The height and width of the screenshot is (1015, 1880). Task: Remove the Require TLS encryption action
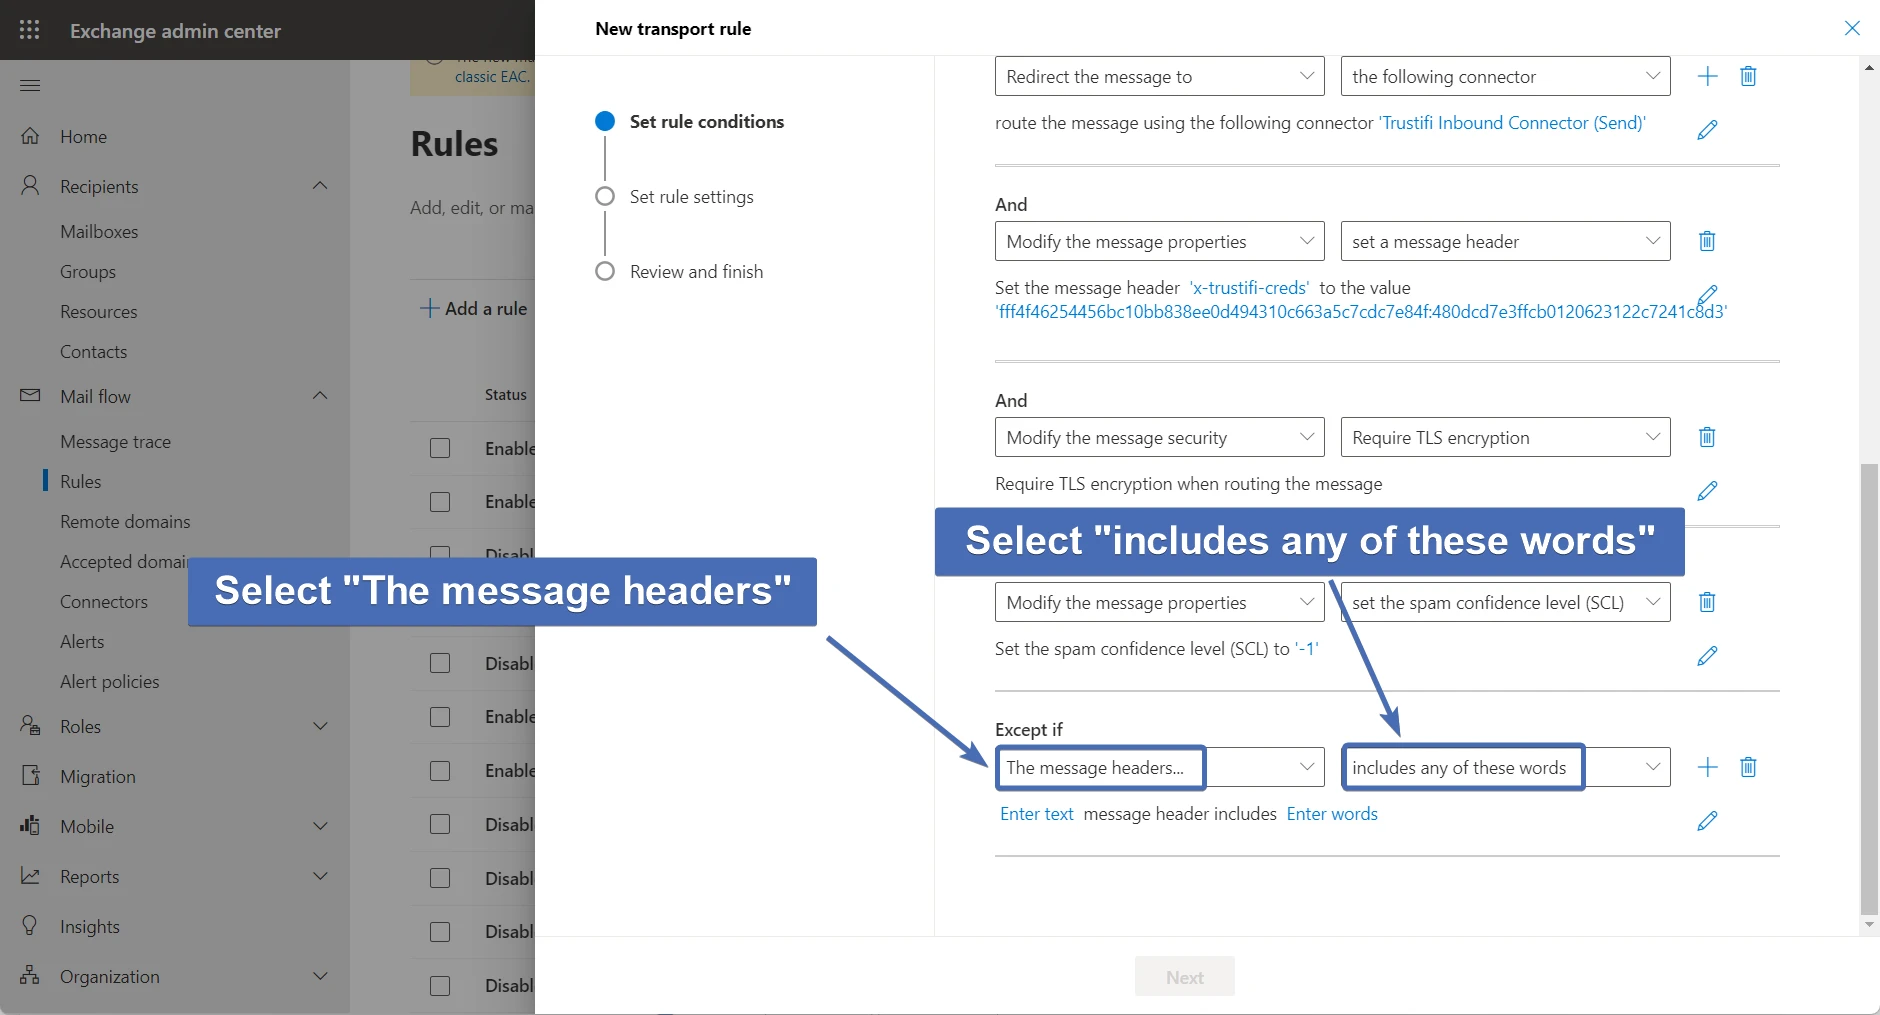[x=1707, y=437]
